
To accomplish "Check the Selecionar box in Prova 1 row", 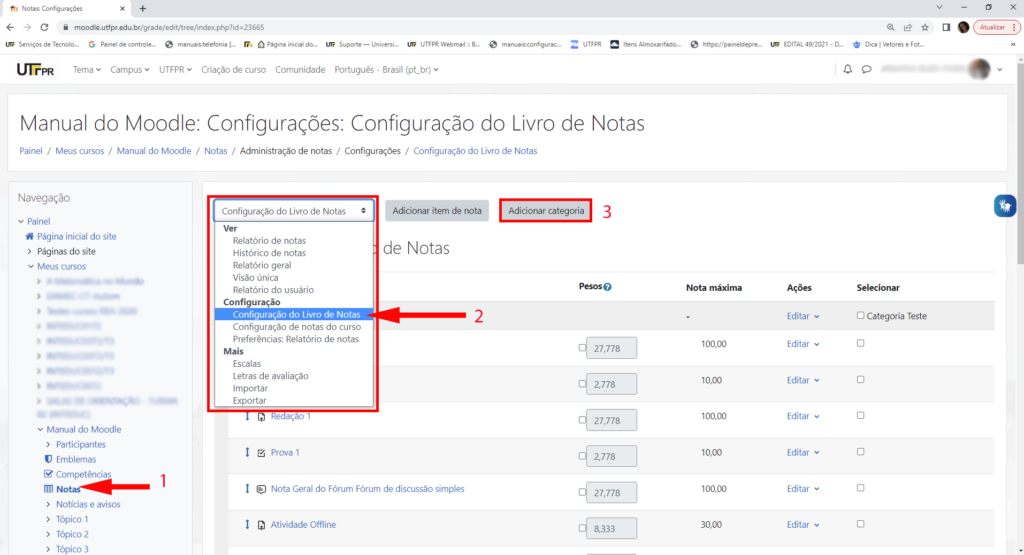I will point(861,451).
